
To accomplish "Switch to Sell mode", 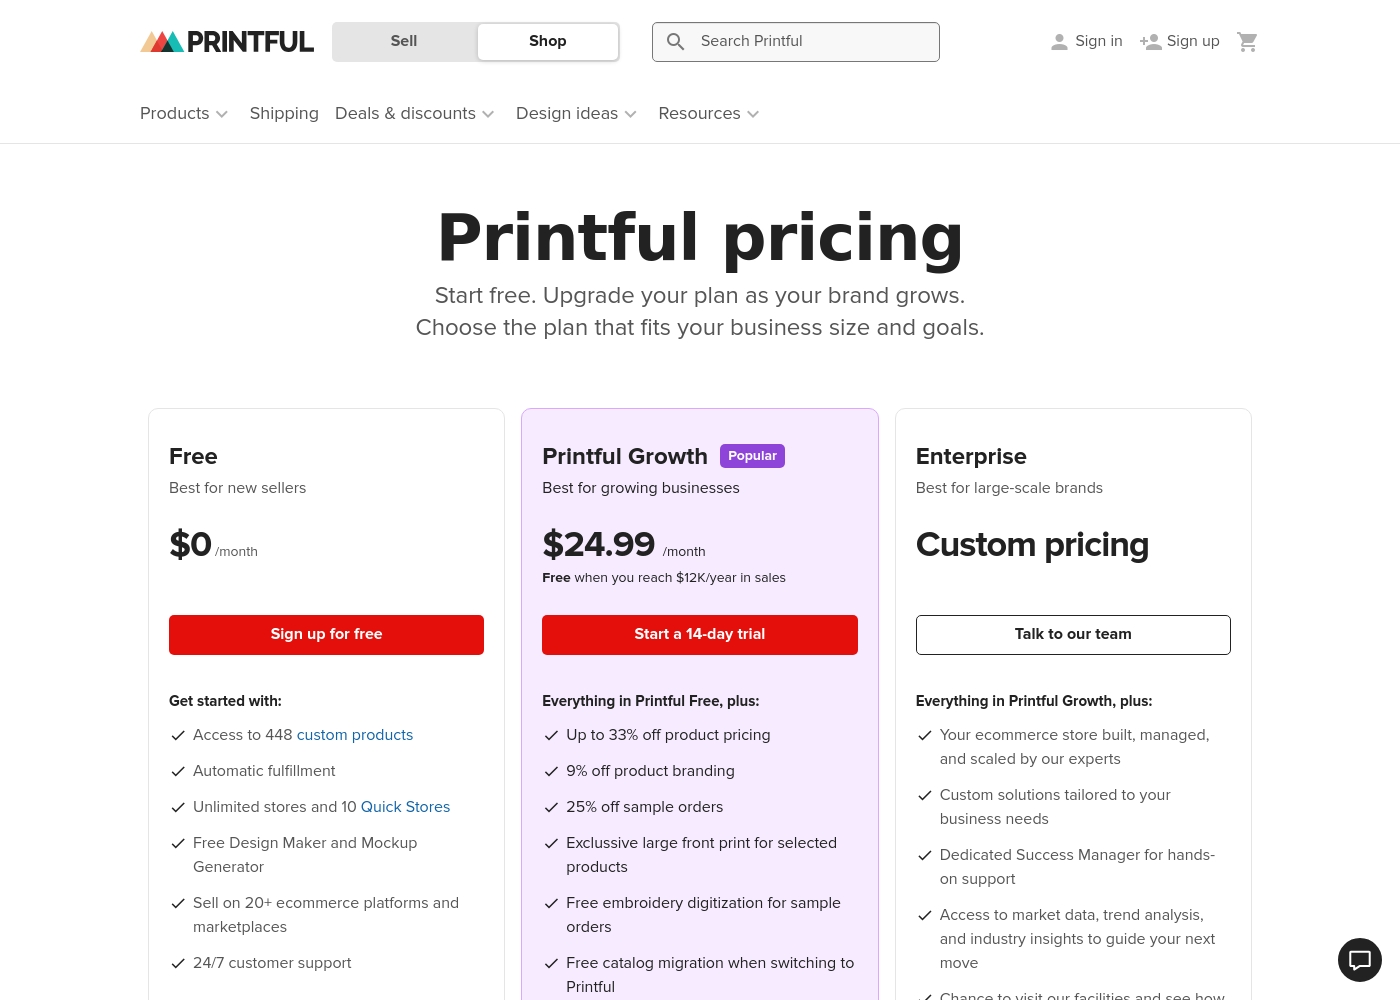I will (x=404, y=42).
